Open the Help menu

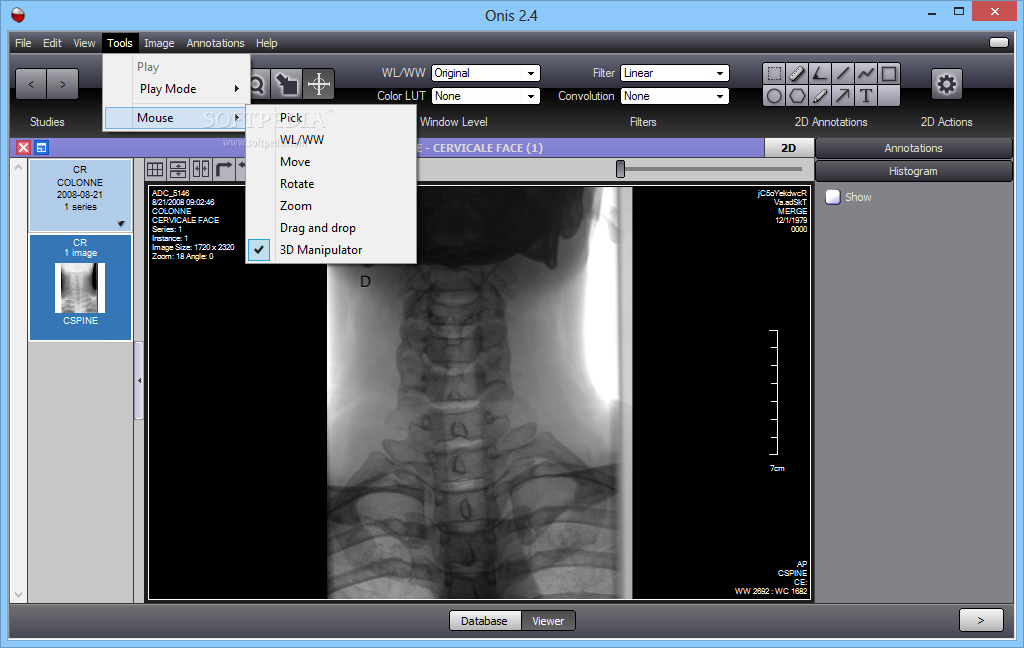(266, 43)
